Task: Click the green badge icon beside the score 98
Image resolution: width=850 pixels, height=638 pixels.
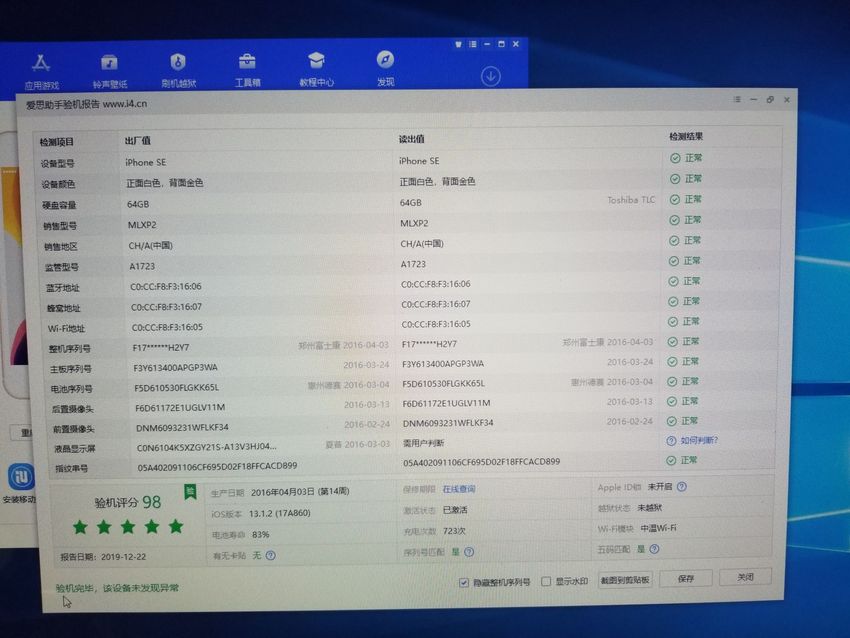Action: click(x=190, y=492)
